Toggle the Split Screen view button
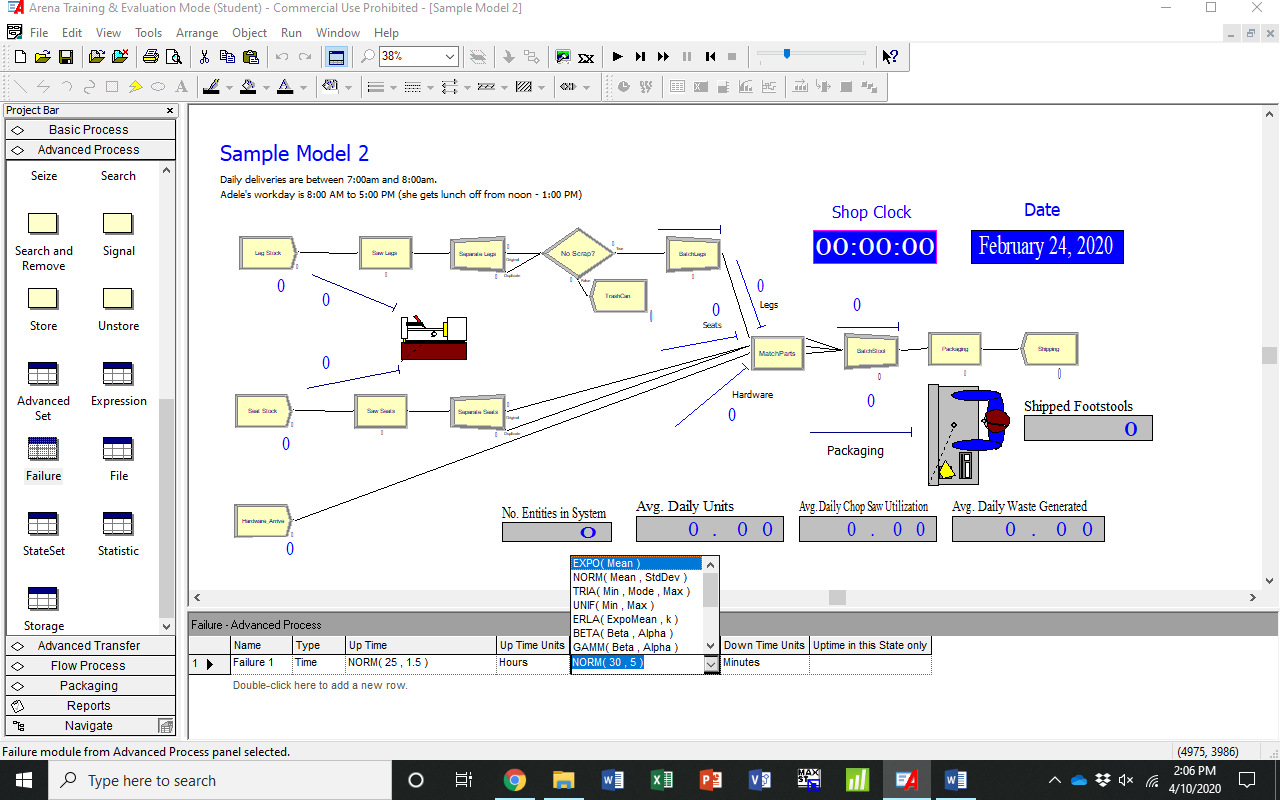The width and height of the screenshot is (1280, 800). click(x=337, y=57)
